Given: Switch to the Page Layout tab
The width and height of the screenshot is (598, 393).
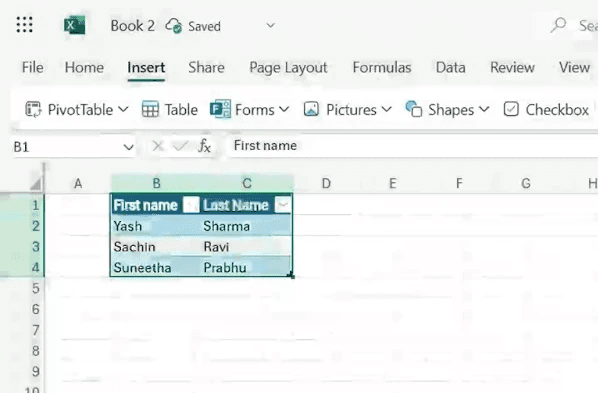Looking at the screenshot, I should pos(288,68).
